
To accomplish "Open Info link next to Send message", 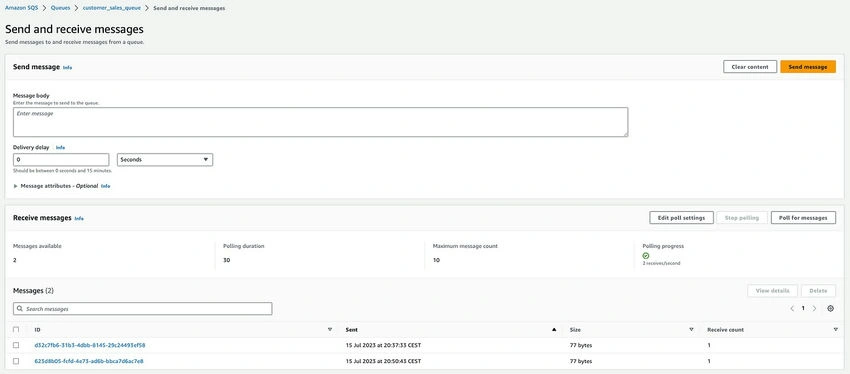I will click(67, 68).
